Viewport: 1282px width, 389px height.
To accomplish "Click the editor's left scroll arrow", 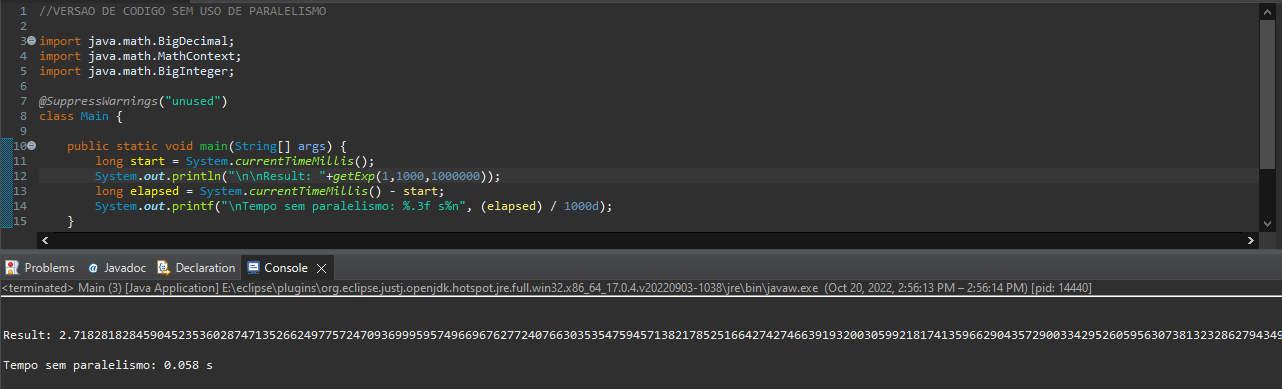I will 44,241.
